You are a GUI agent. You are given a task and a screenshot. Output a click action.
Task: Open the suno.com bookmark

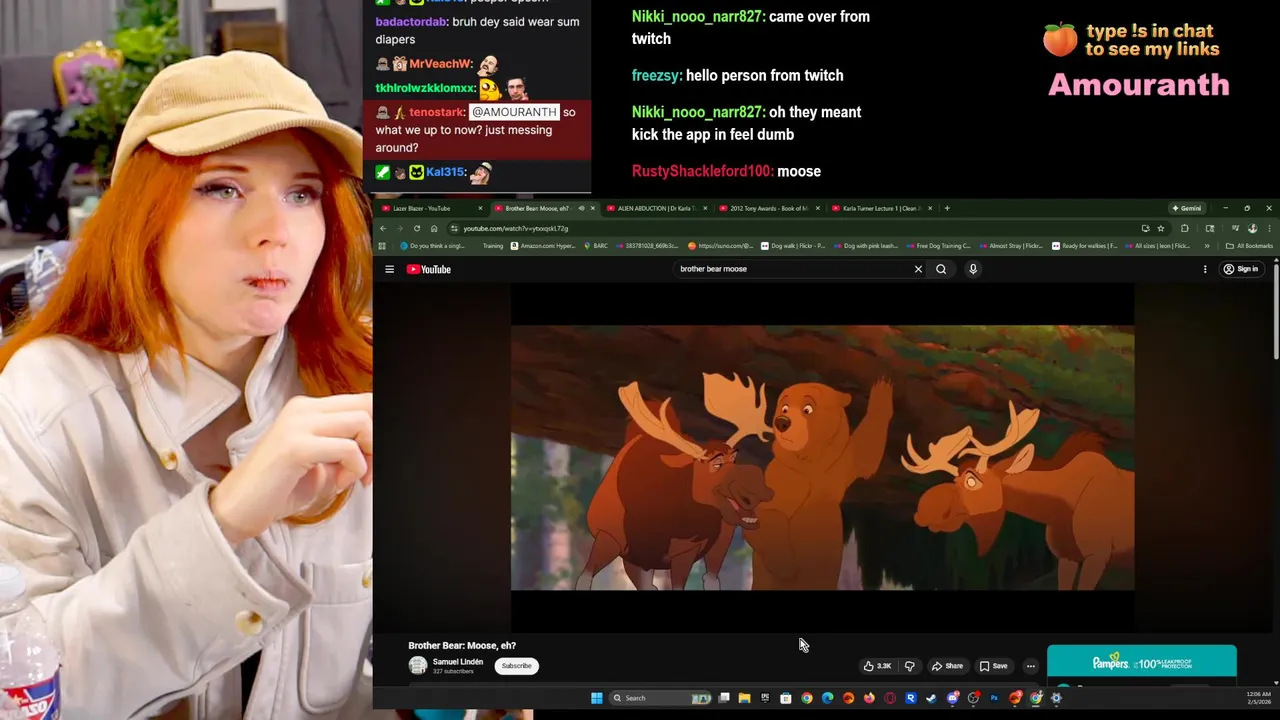(x=720, y=246)
